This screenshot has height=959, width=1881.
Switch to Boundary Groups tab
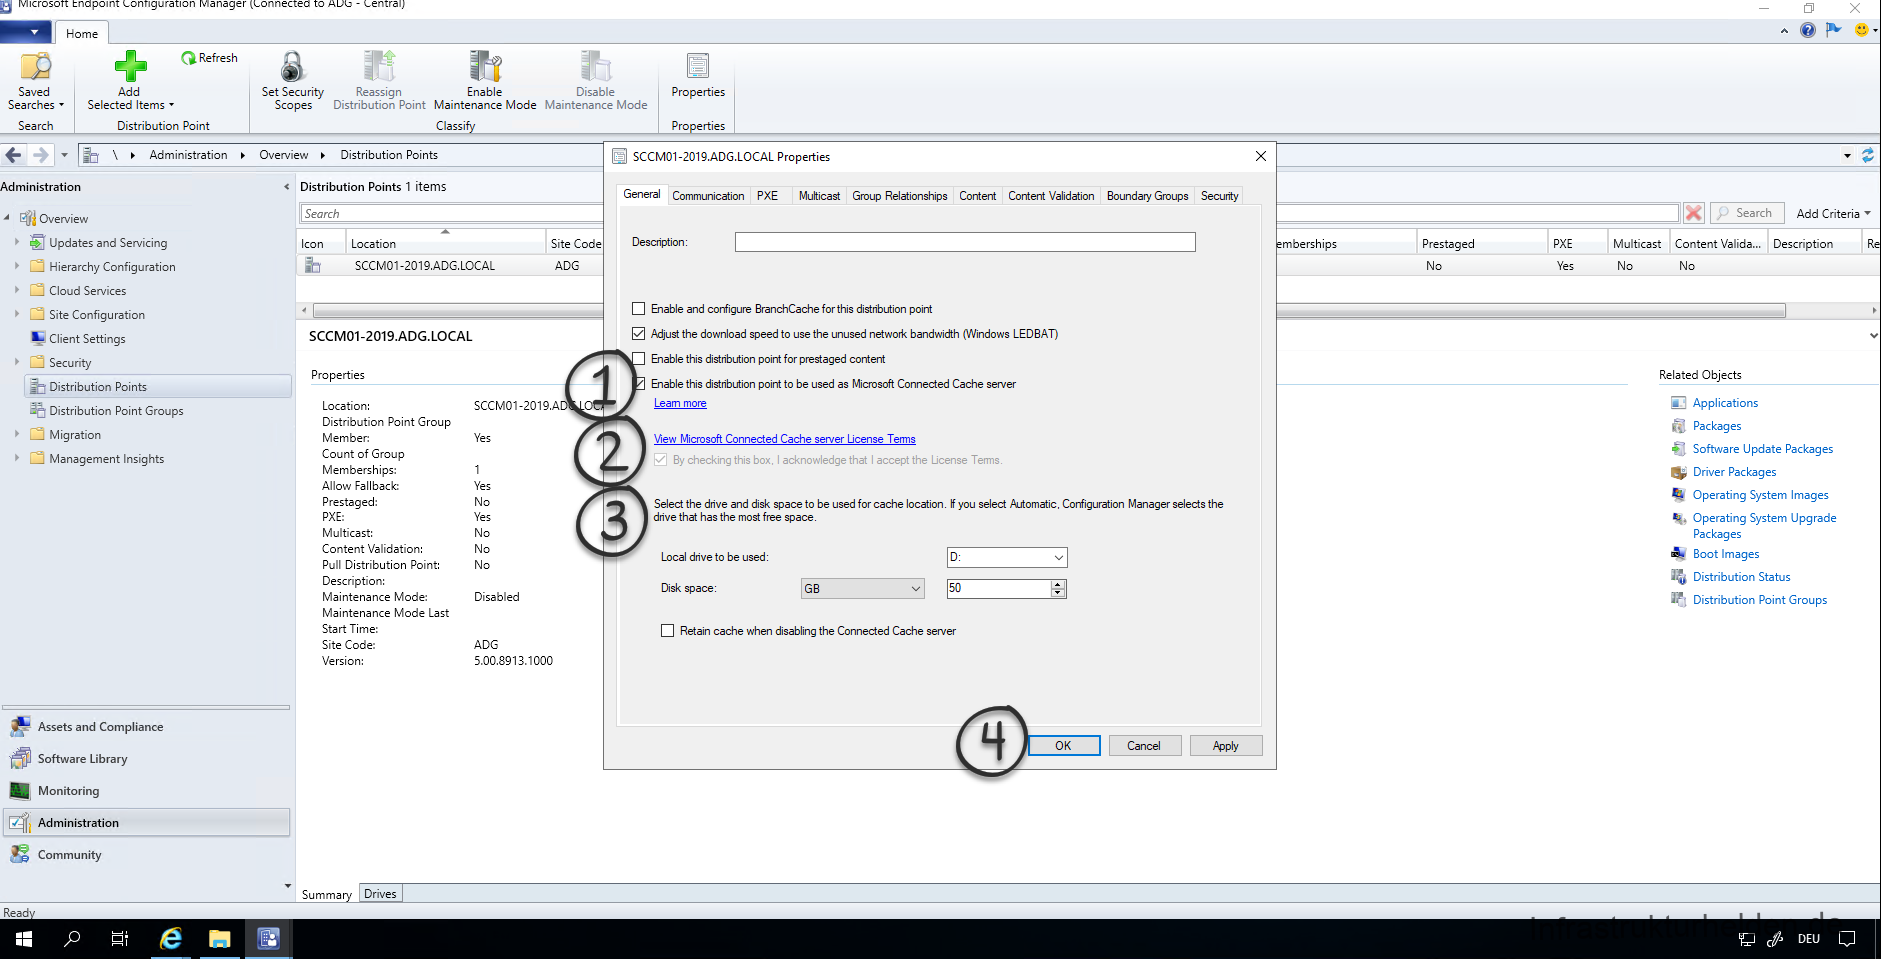[x=1147, y=196]
